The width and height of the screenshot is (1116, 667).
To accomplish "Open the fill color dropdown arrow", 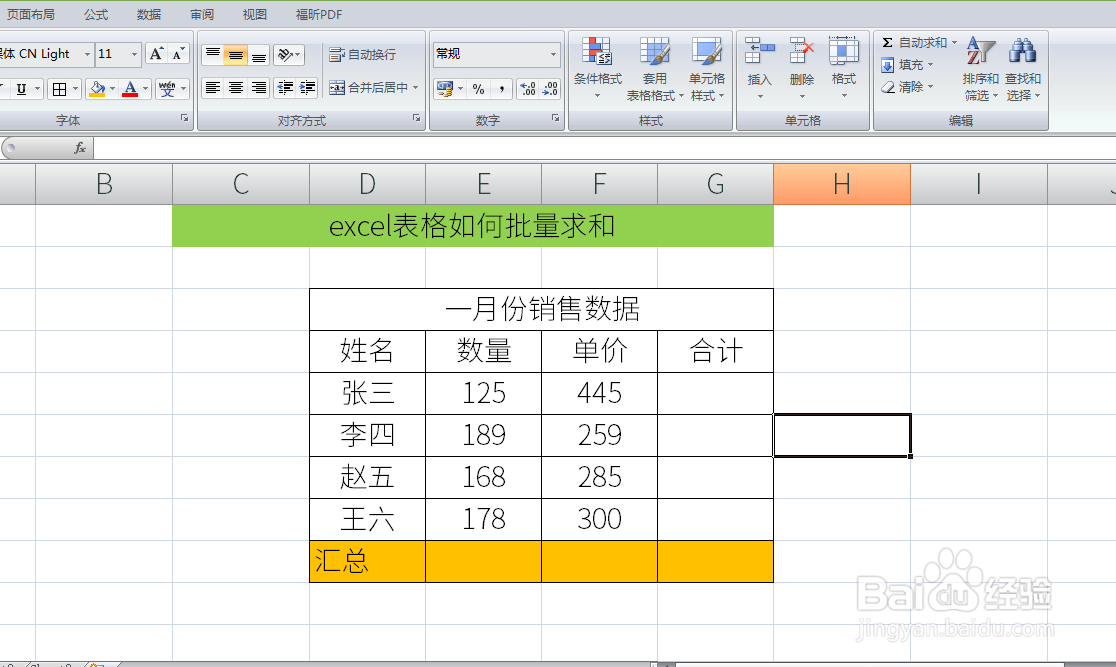I will point(111,88).
